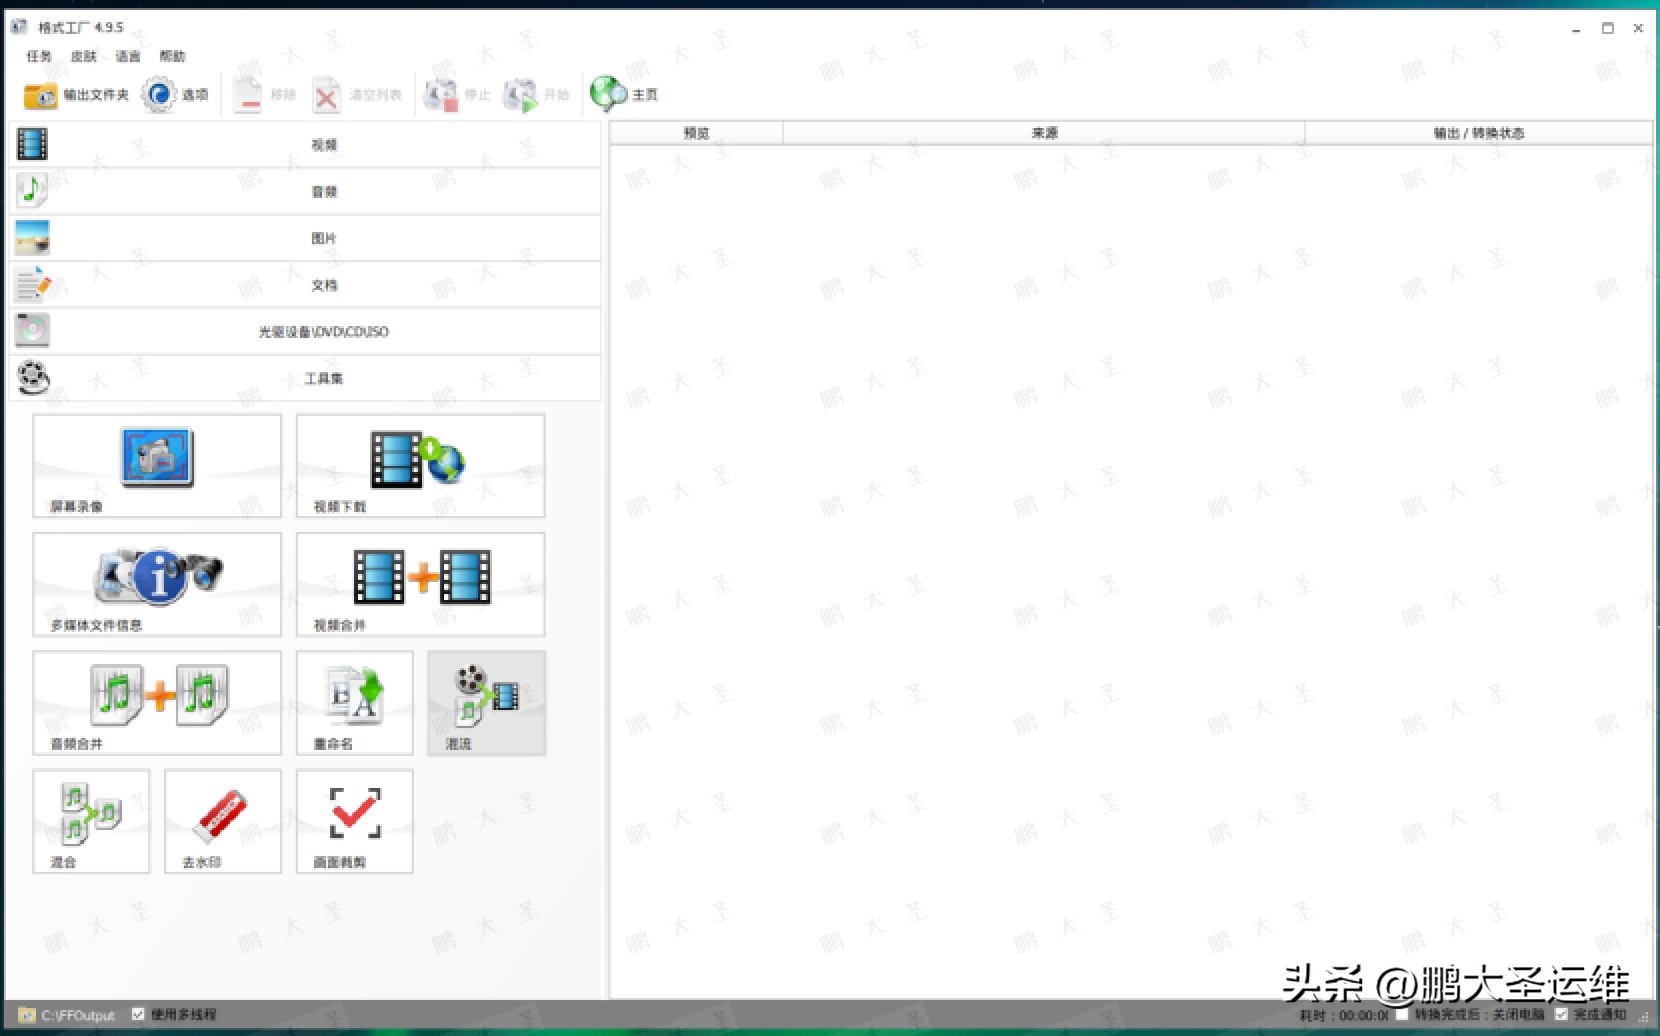The image size is (1660, 1036).
Task: Toggle the multi-thread (使用多线程) checkbox
Action: coord(139,1014)
